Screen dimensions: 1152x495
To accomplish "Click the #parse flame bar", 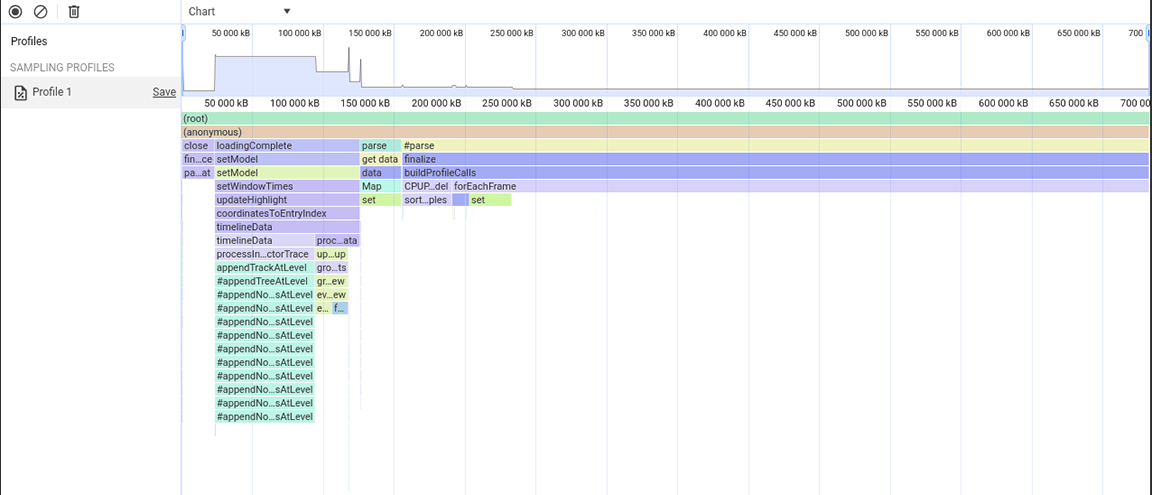I will click(775, 146).
